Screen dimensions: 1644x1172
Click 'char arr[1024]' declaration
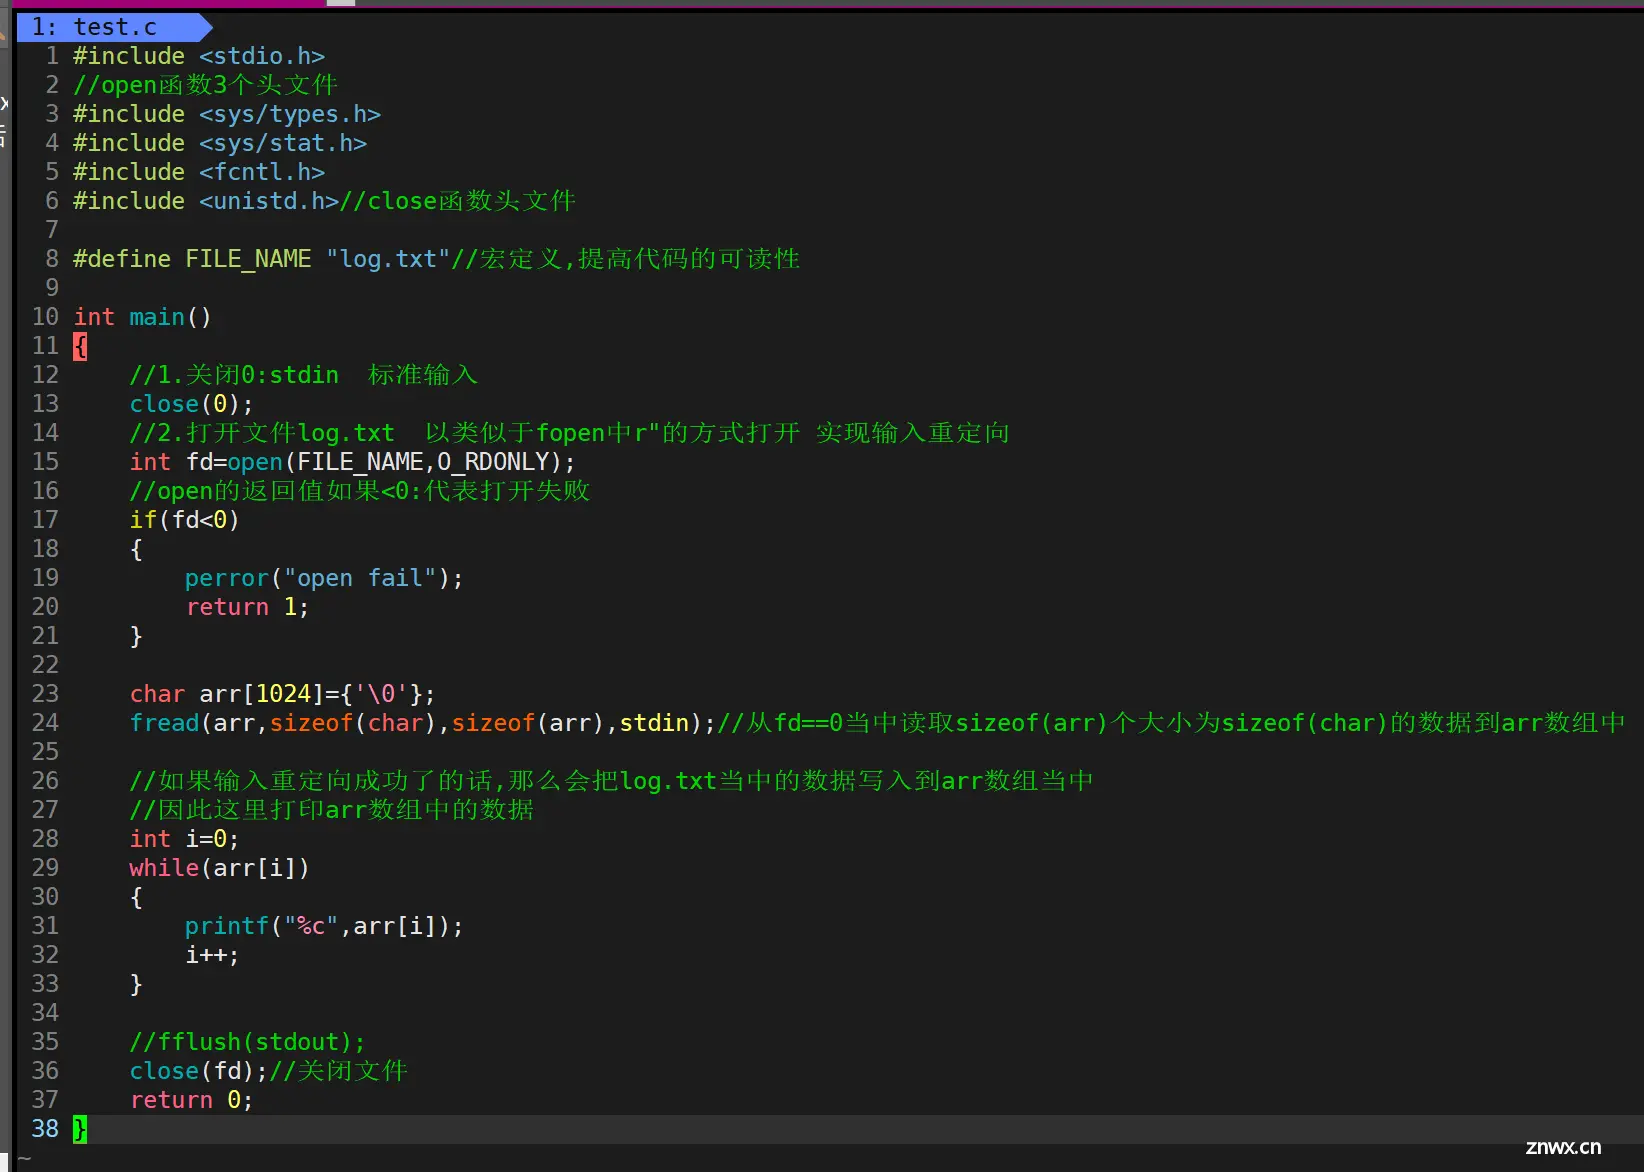227,694
